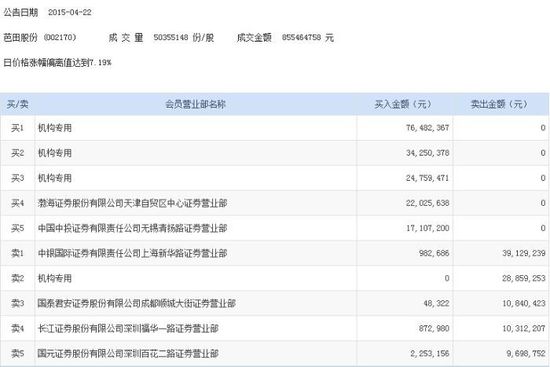Select the buy amount 22,025,638

428,203
